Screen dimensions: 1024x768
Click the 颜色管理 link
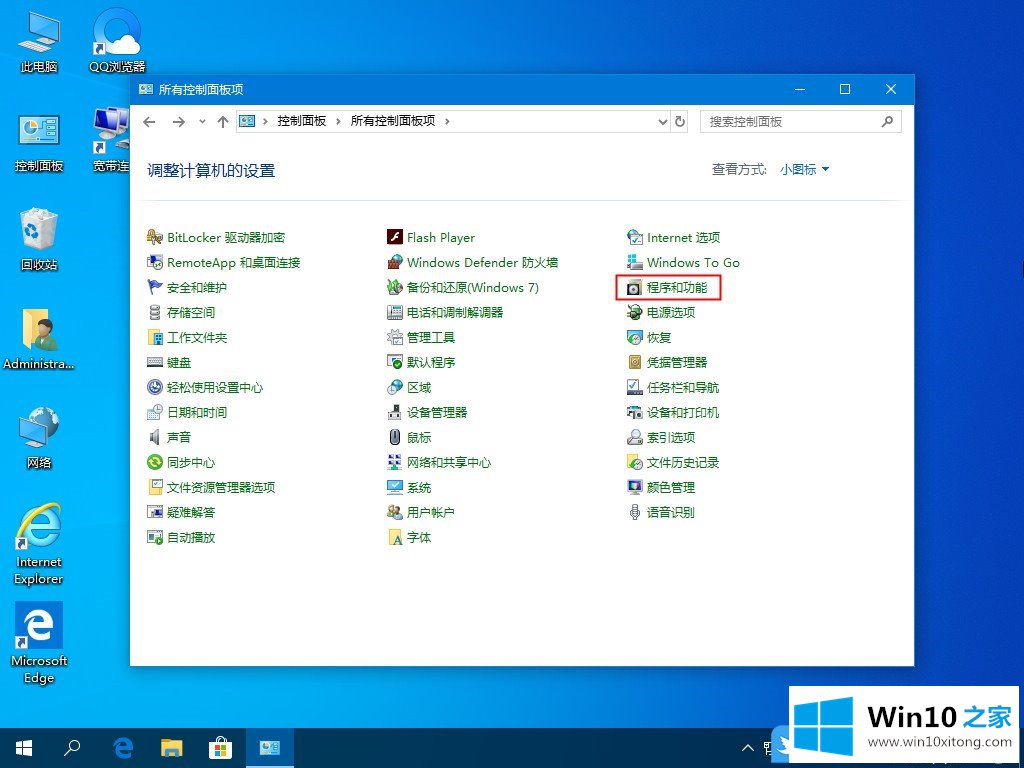point(671,487)
